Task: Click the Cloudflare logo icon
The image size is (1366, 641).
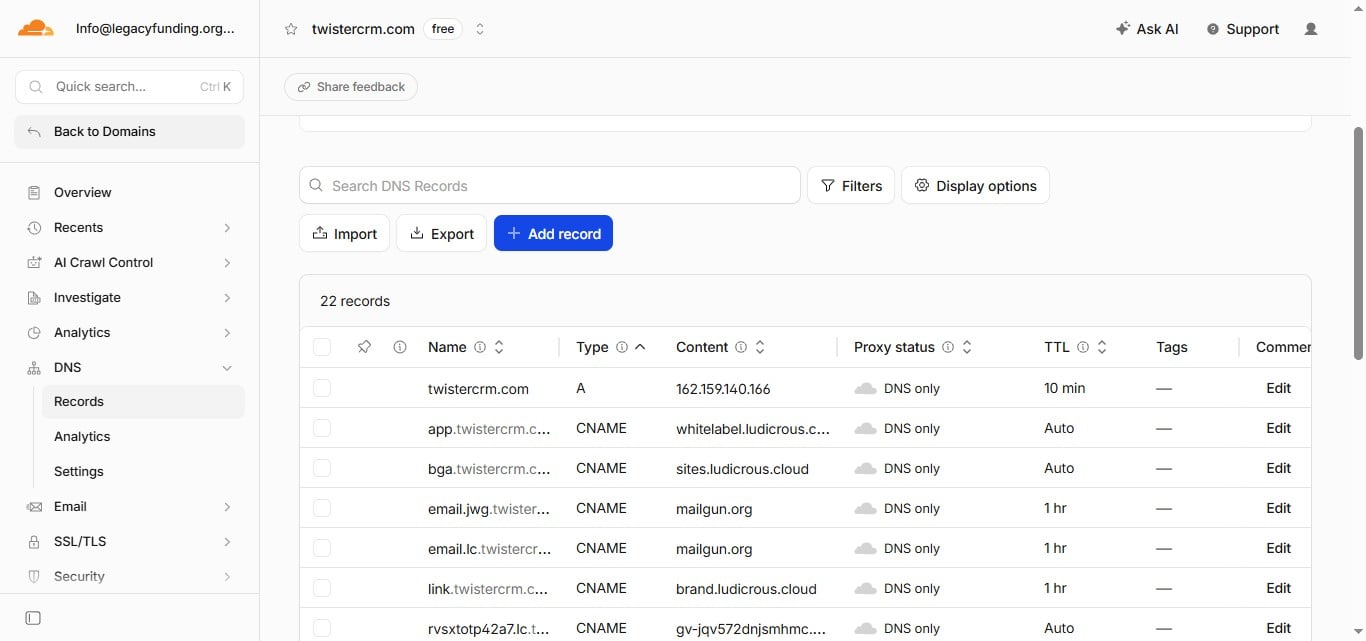Action: point(36,28)
